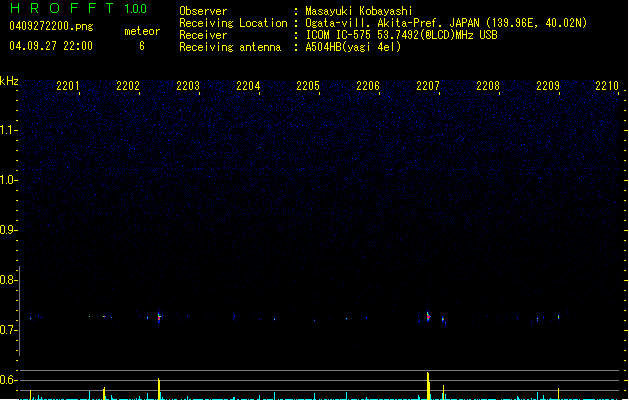This screenshot has width=629, height=400.
Task: Click the strongest meteor echo just before 2207
Action: click(428, 316)
